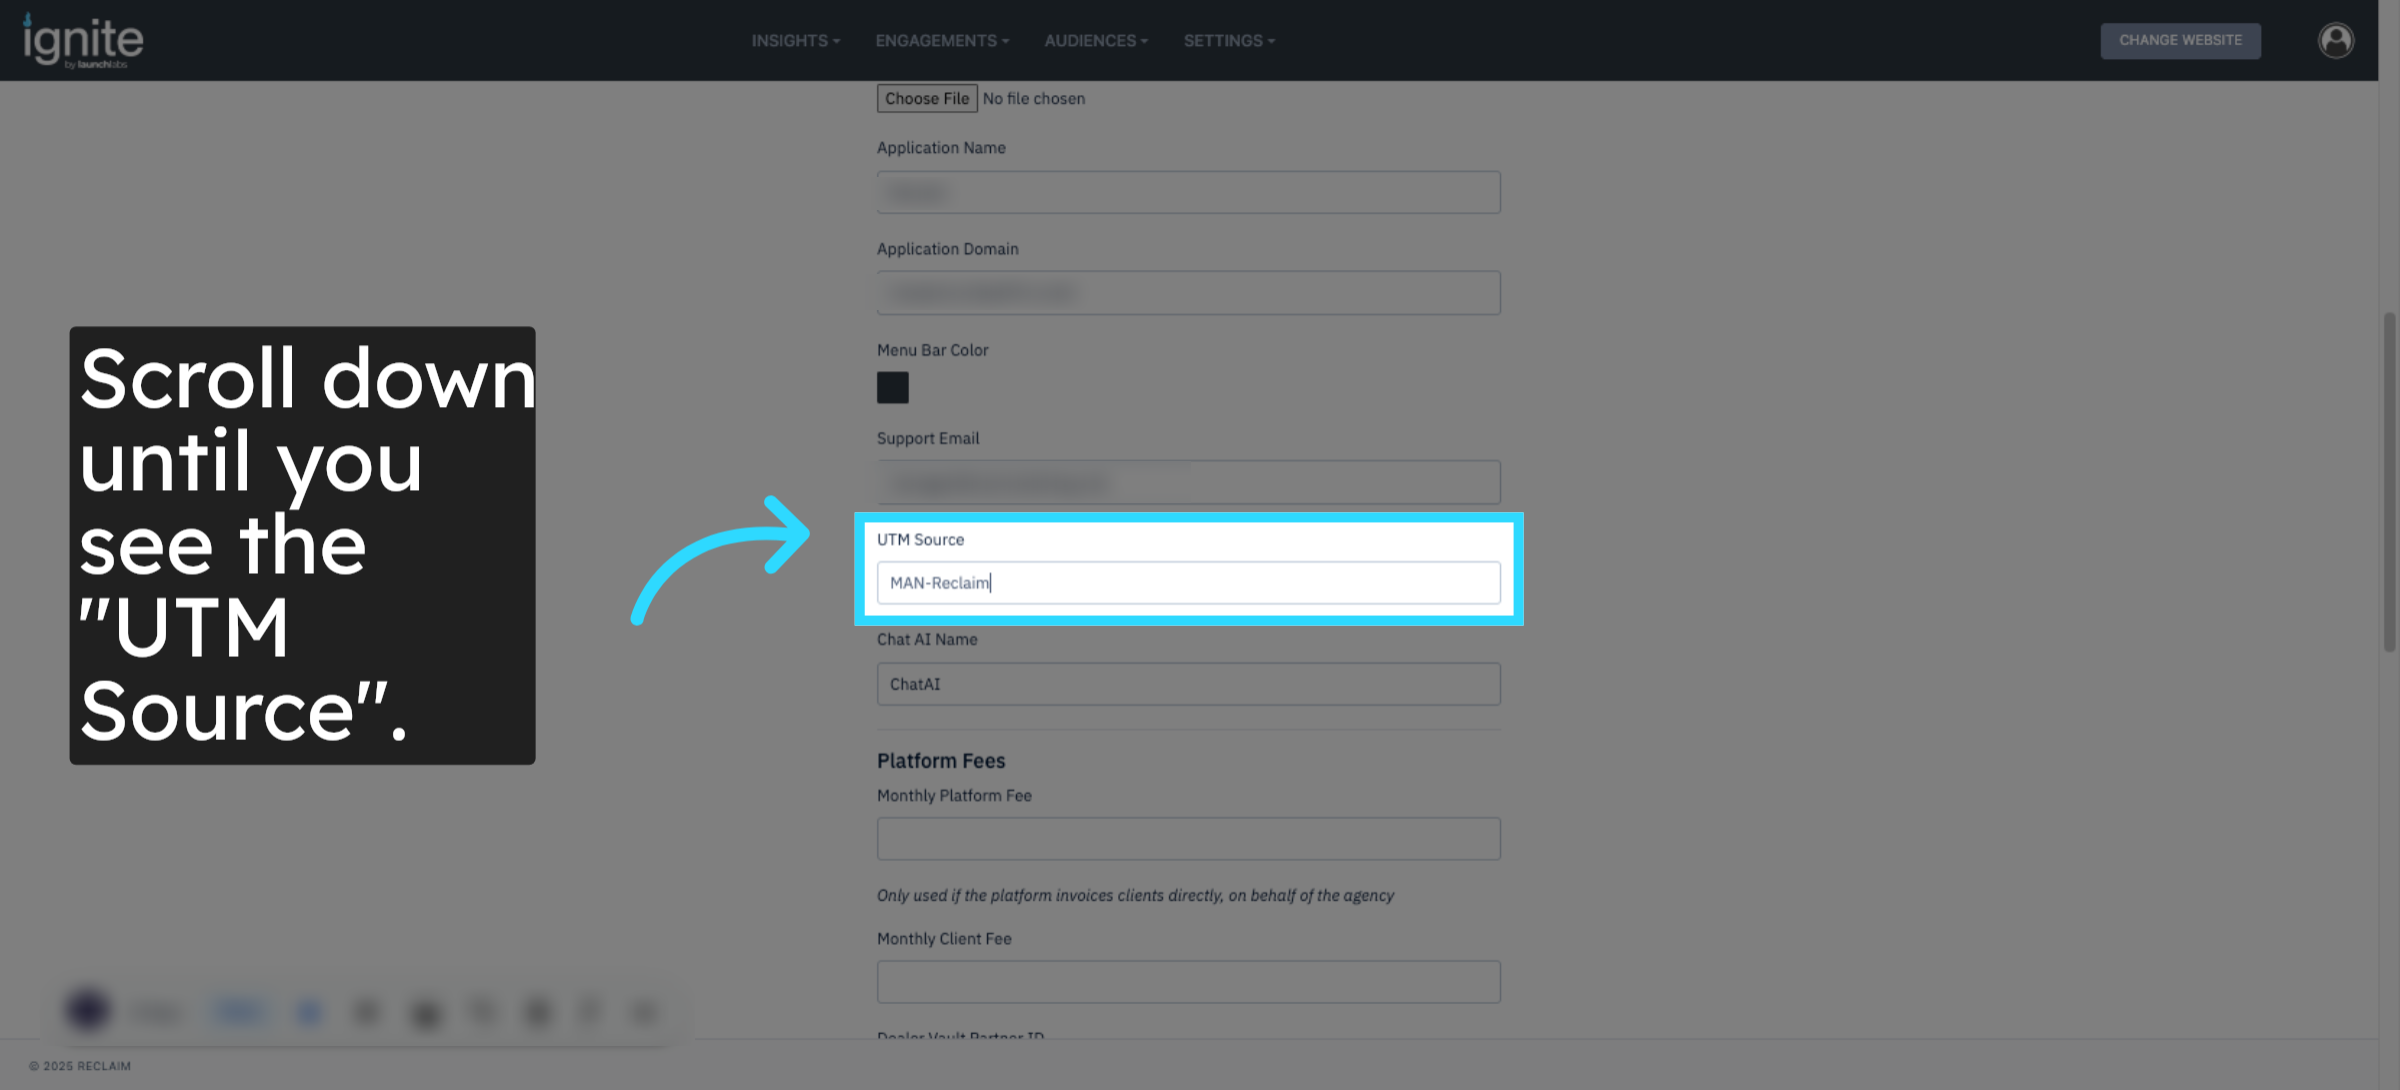
Task: Open the Audiences dropdown menu
Action: click(1095, 41)
